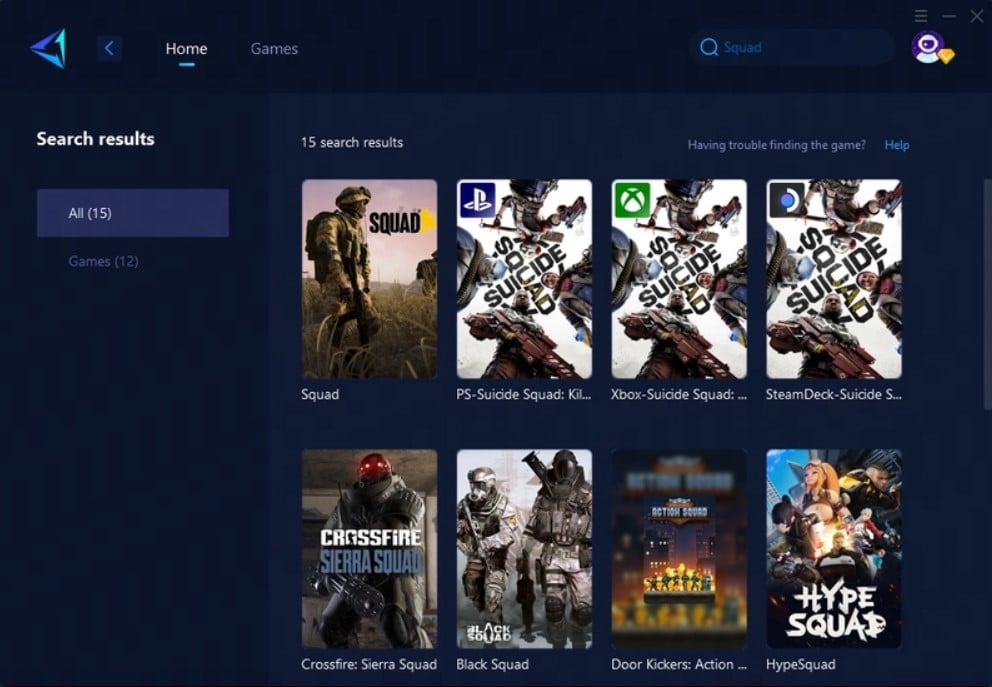
Task: Click the "Squad" game title text
Action: [320, 394]
